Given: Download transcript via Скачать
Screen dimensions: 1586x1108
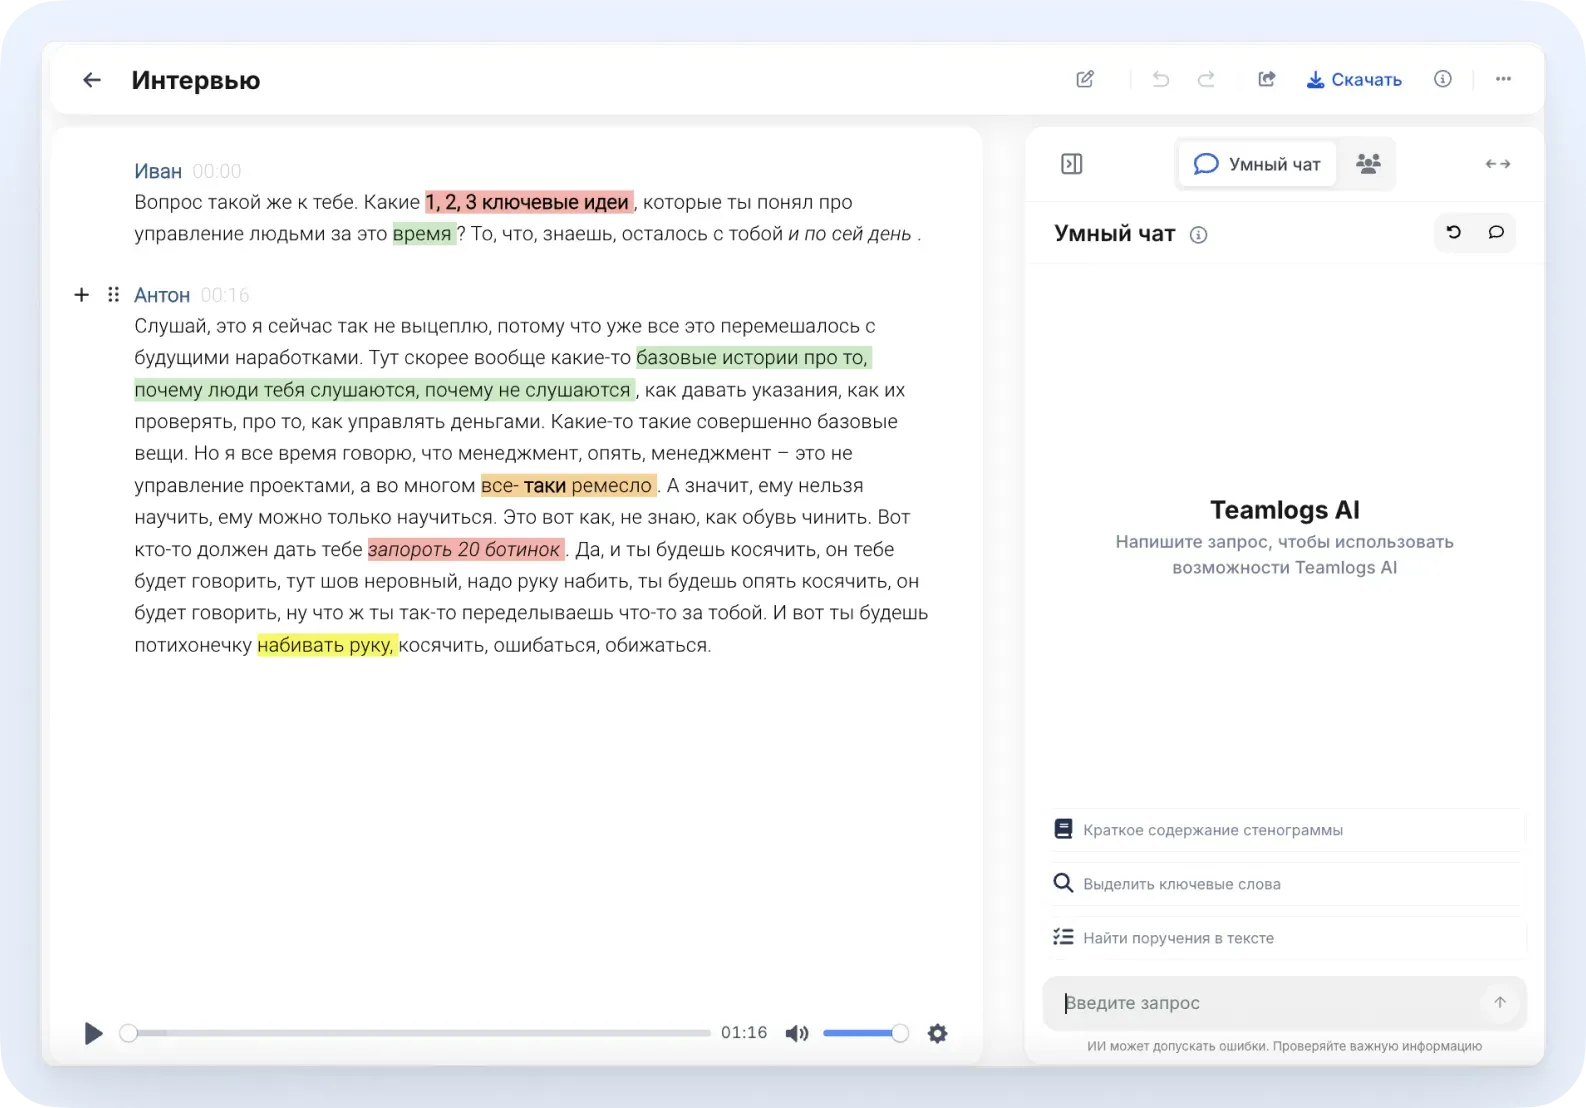Looking at the screenshot, I should [1354, 79].
